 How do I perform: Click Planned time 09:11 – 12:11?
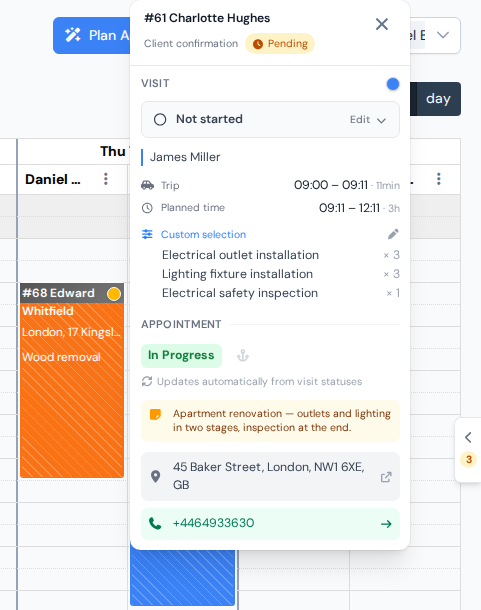pos(349,208)
